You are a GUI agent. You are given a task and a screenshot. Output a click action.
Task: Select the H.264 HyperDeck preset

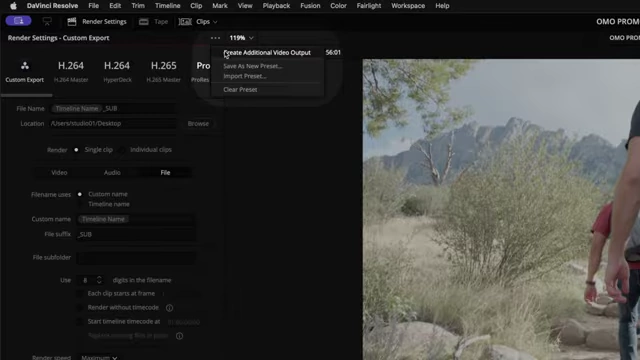pos(117,71)
